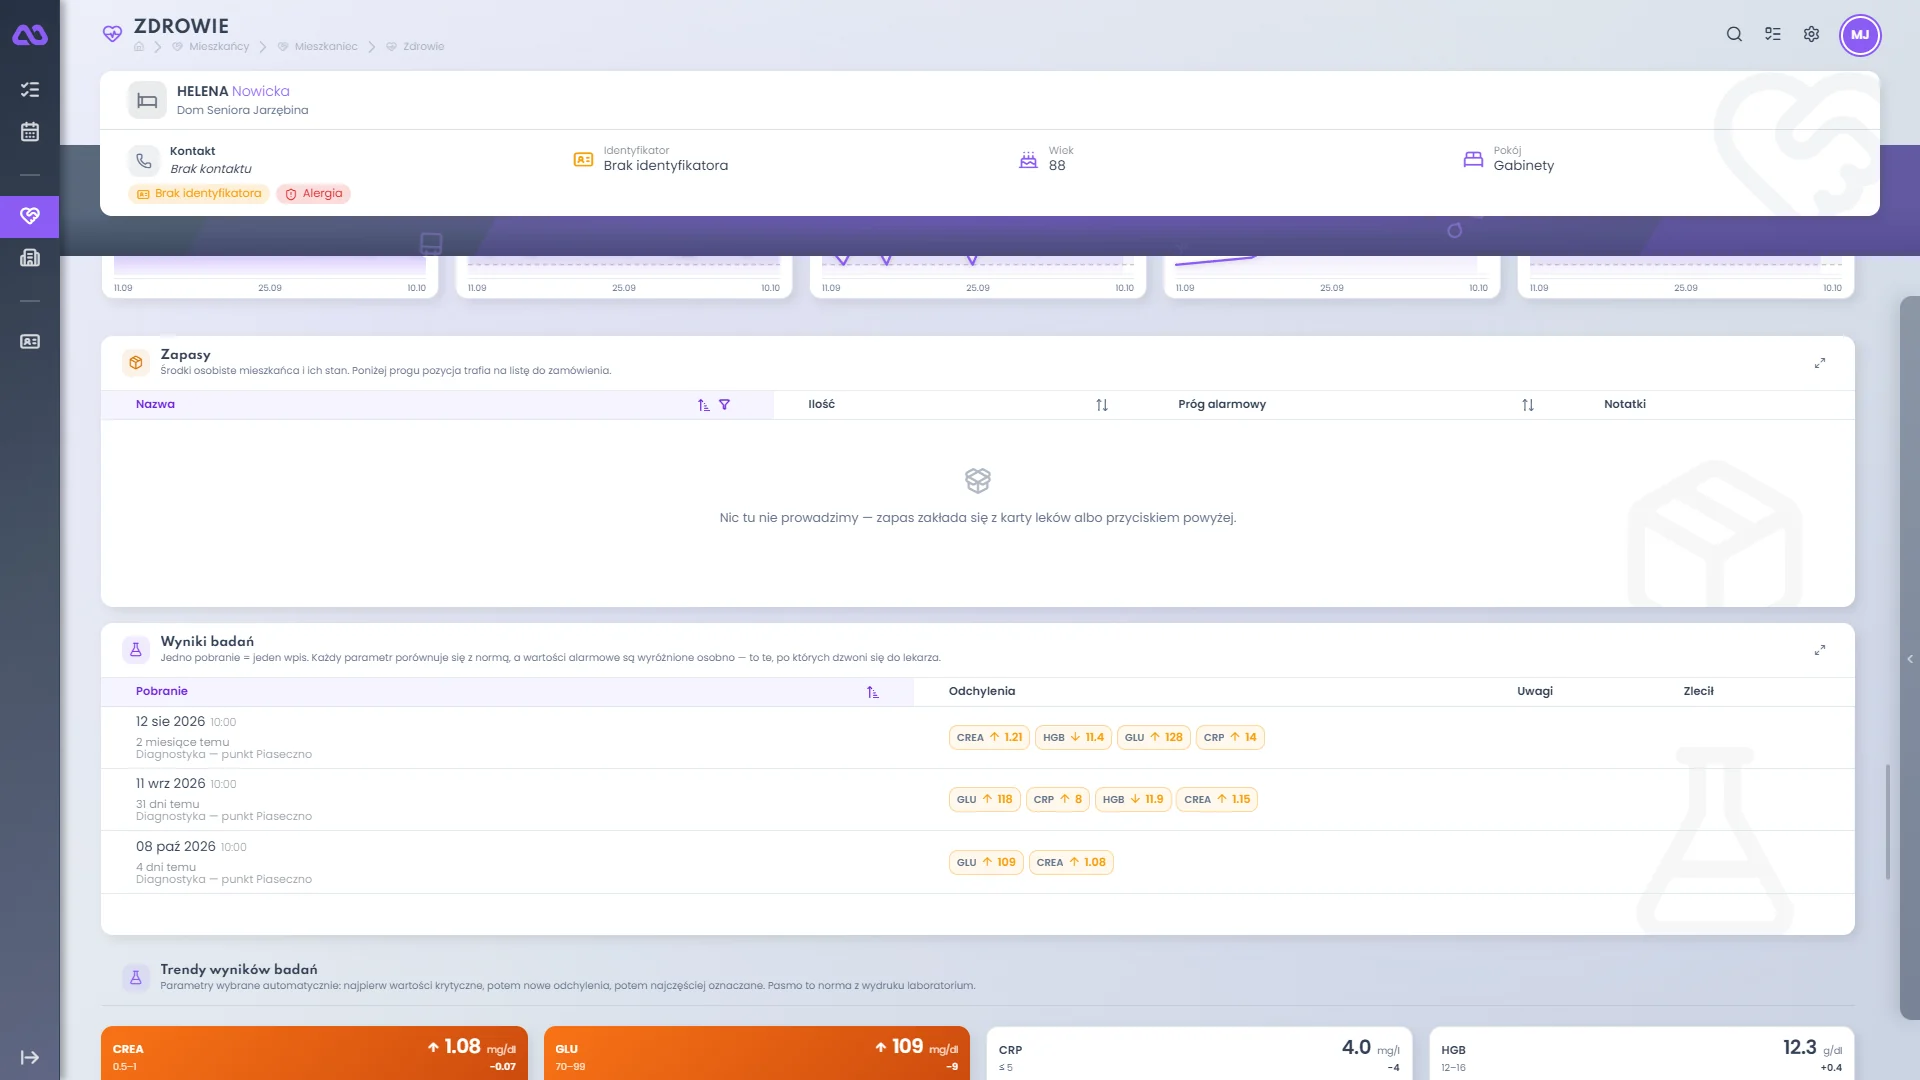
Task: Open the task list icon in header
Action: [x=1773, y=34]
